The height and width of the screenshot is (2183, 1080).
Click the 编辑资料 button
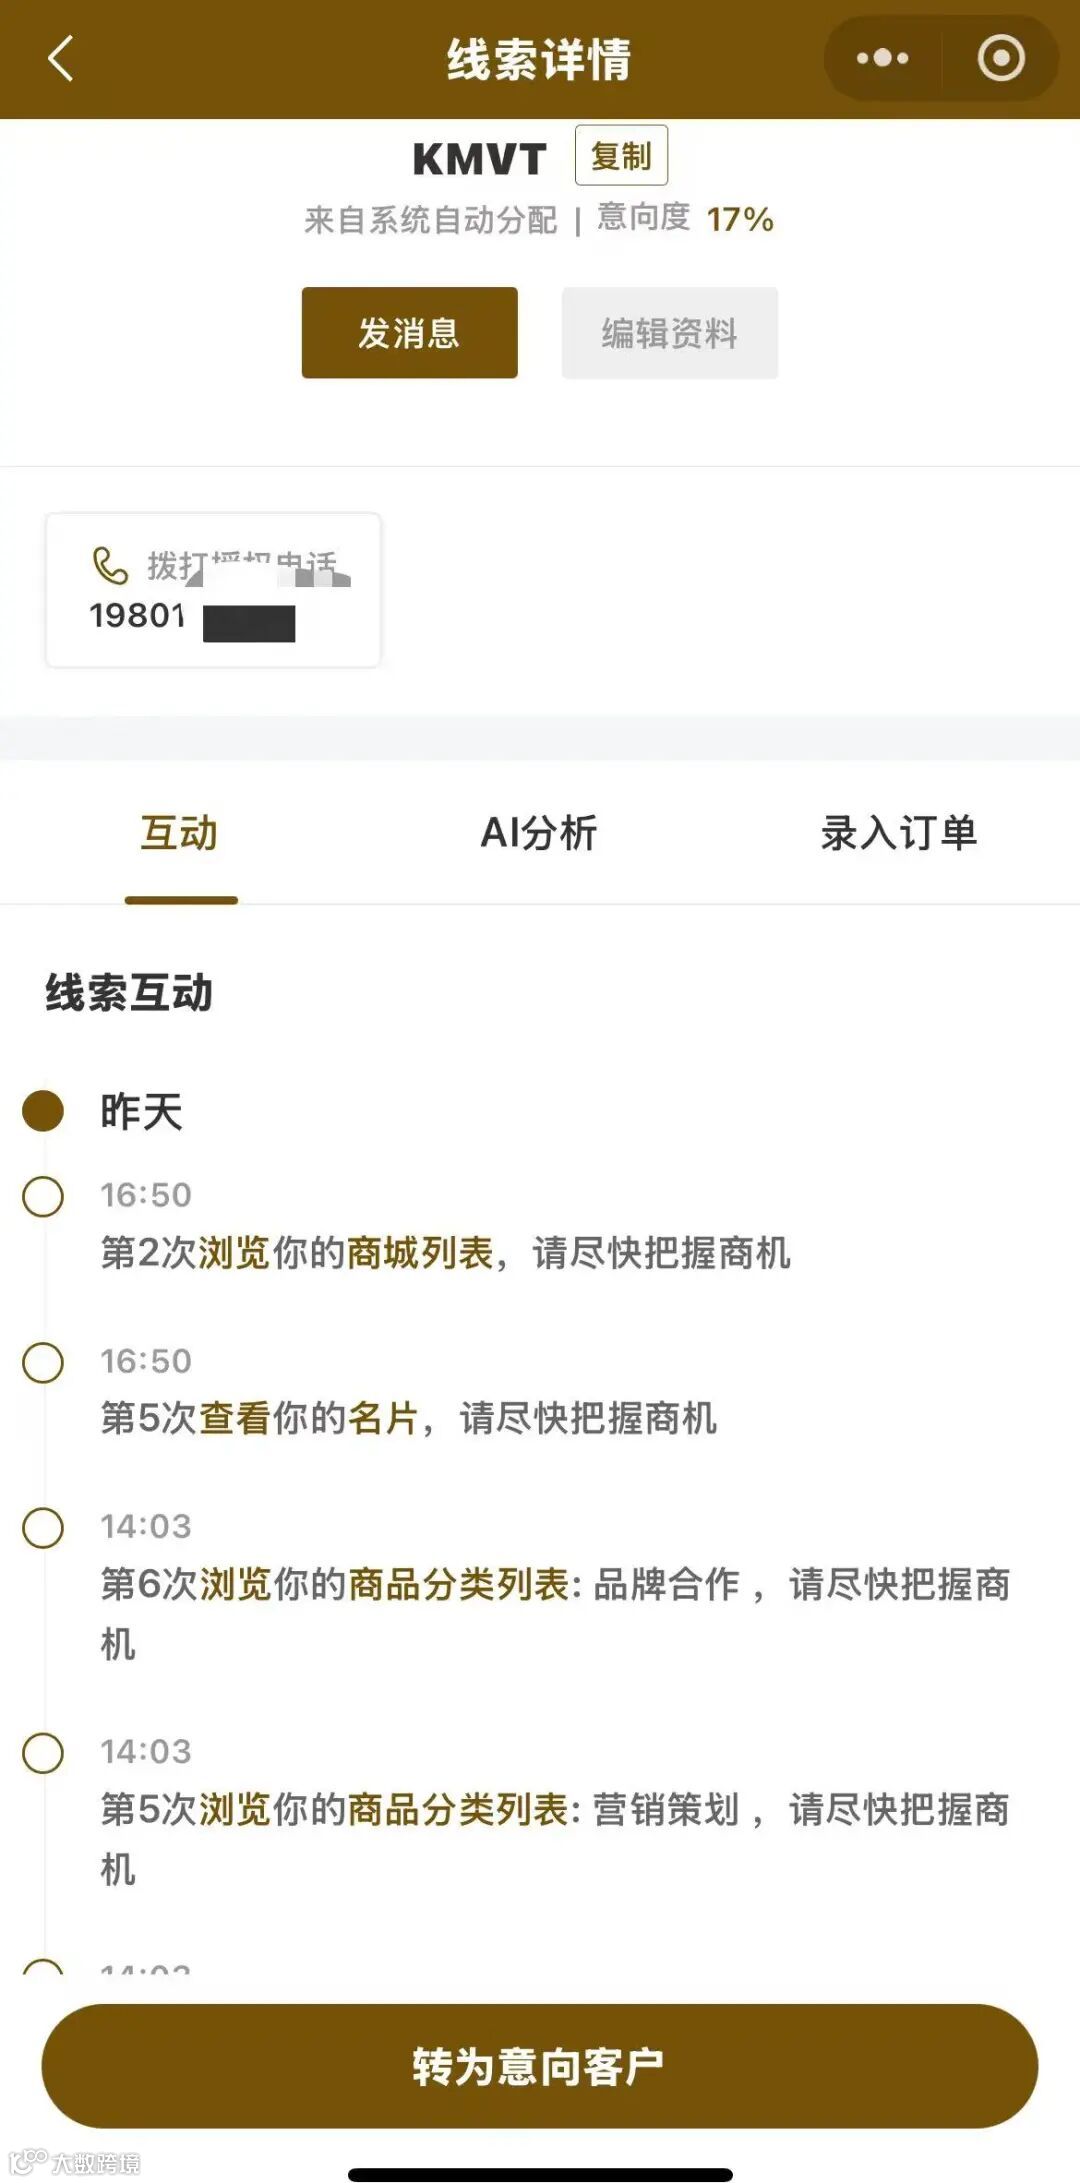click(x=669, y=333)
